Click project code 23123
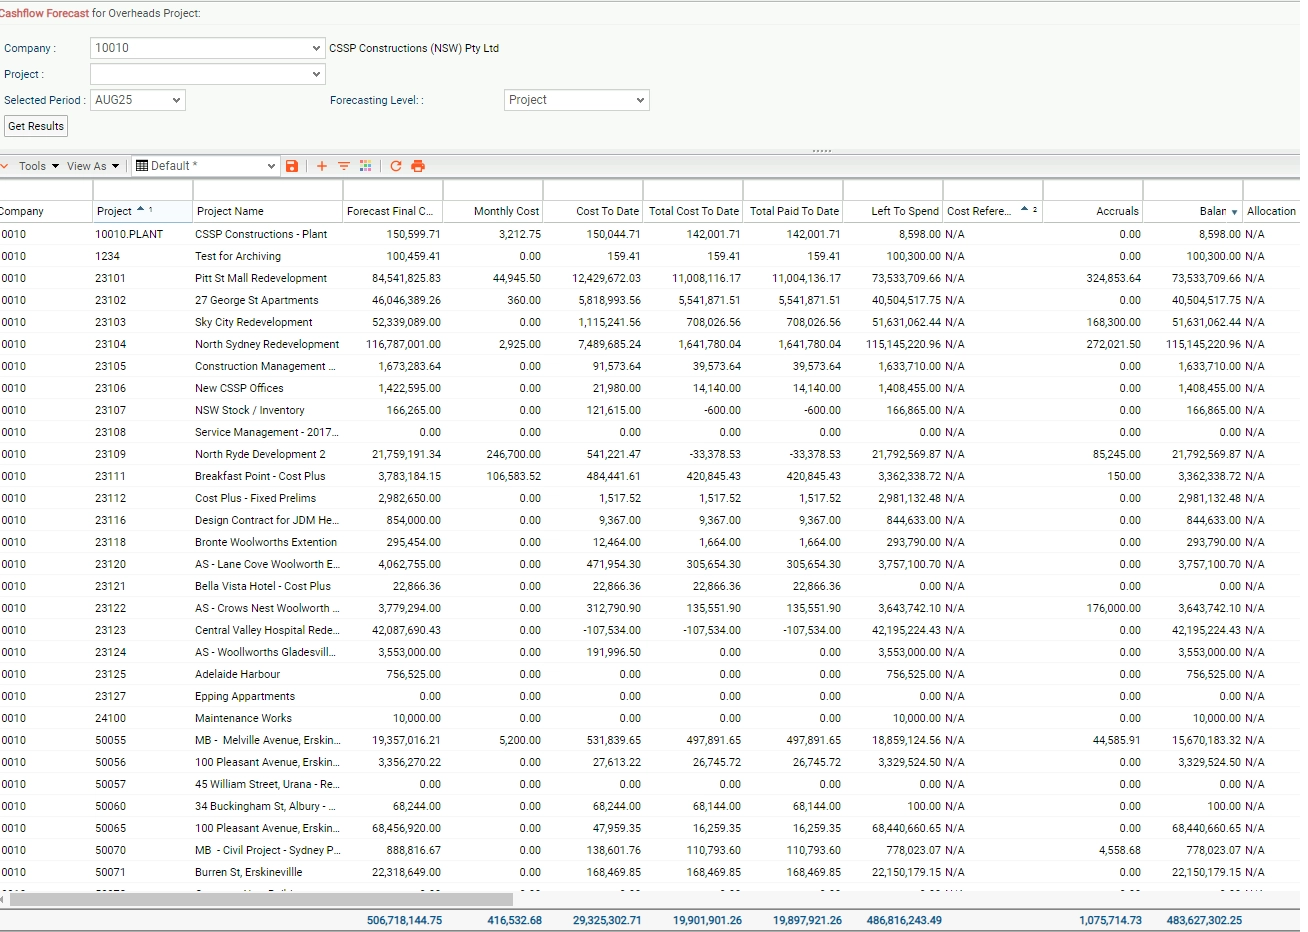 (111, 630)
